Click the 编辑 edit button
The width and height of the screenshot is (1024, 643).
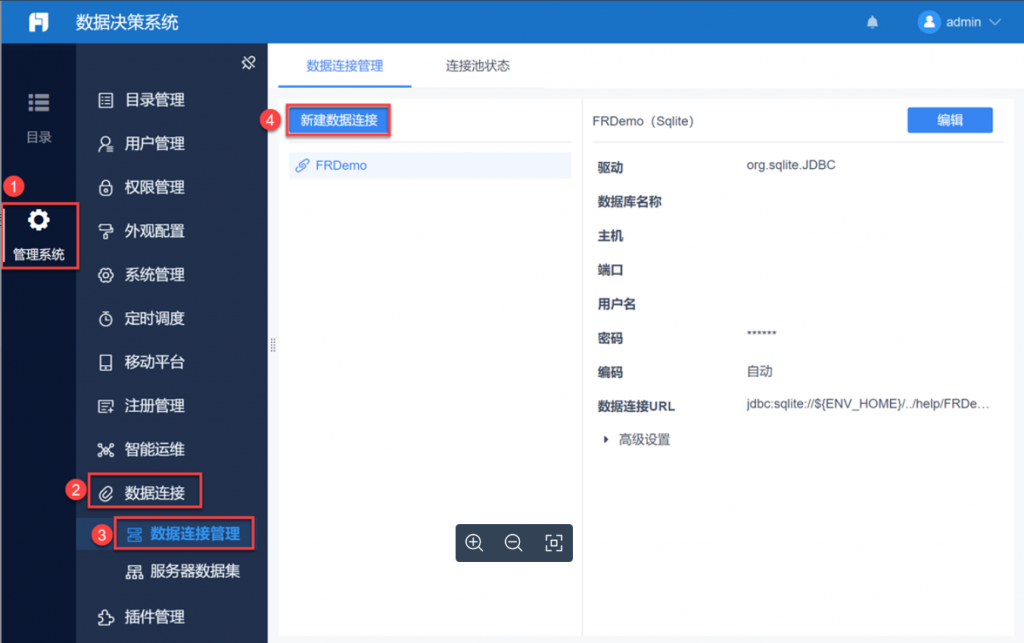point(949,120)
